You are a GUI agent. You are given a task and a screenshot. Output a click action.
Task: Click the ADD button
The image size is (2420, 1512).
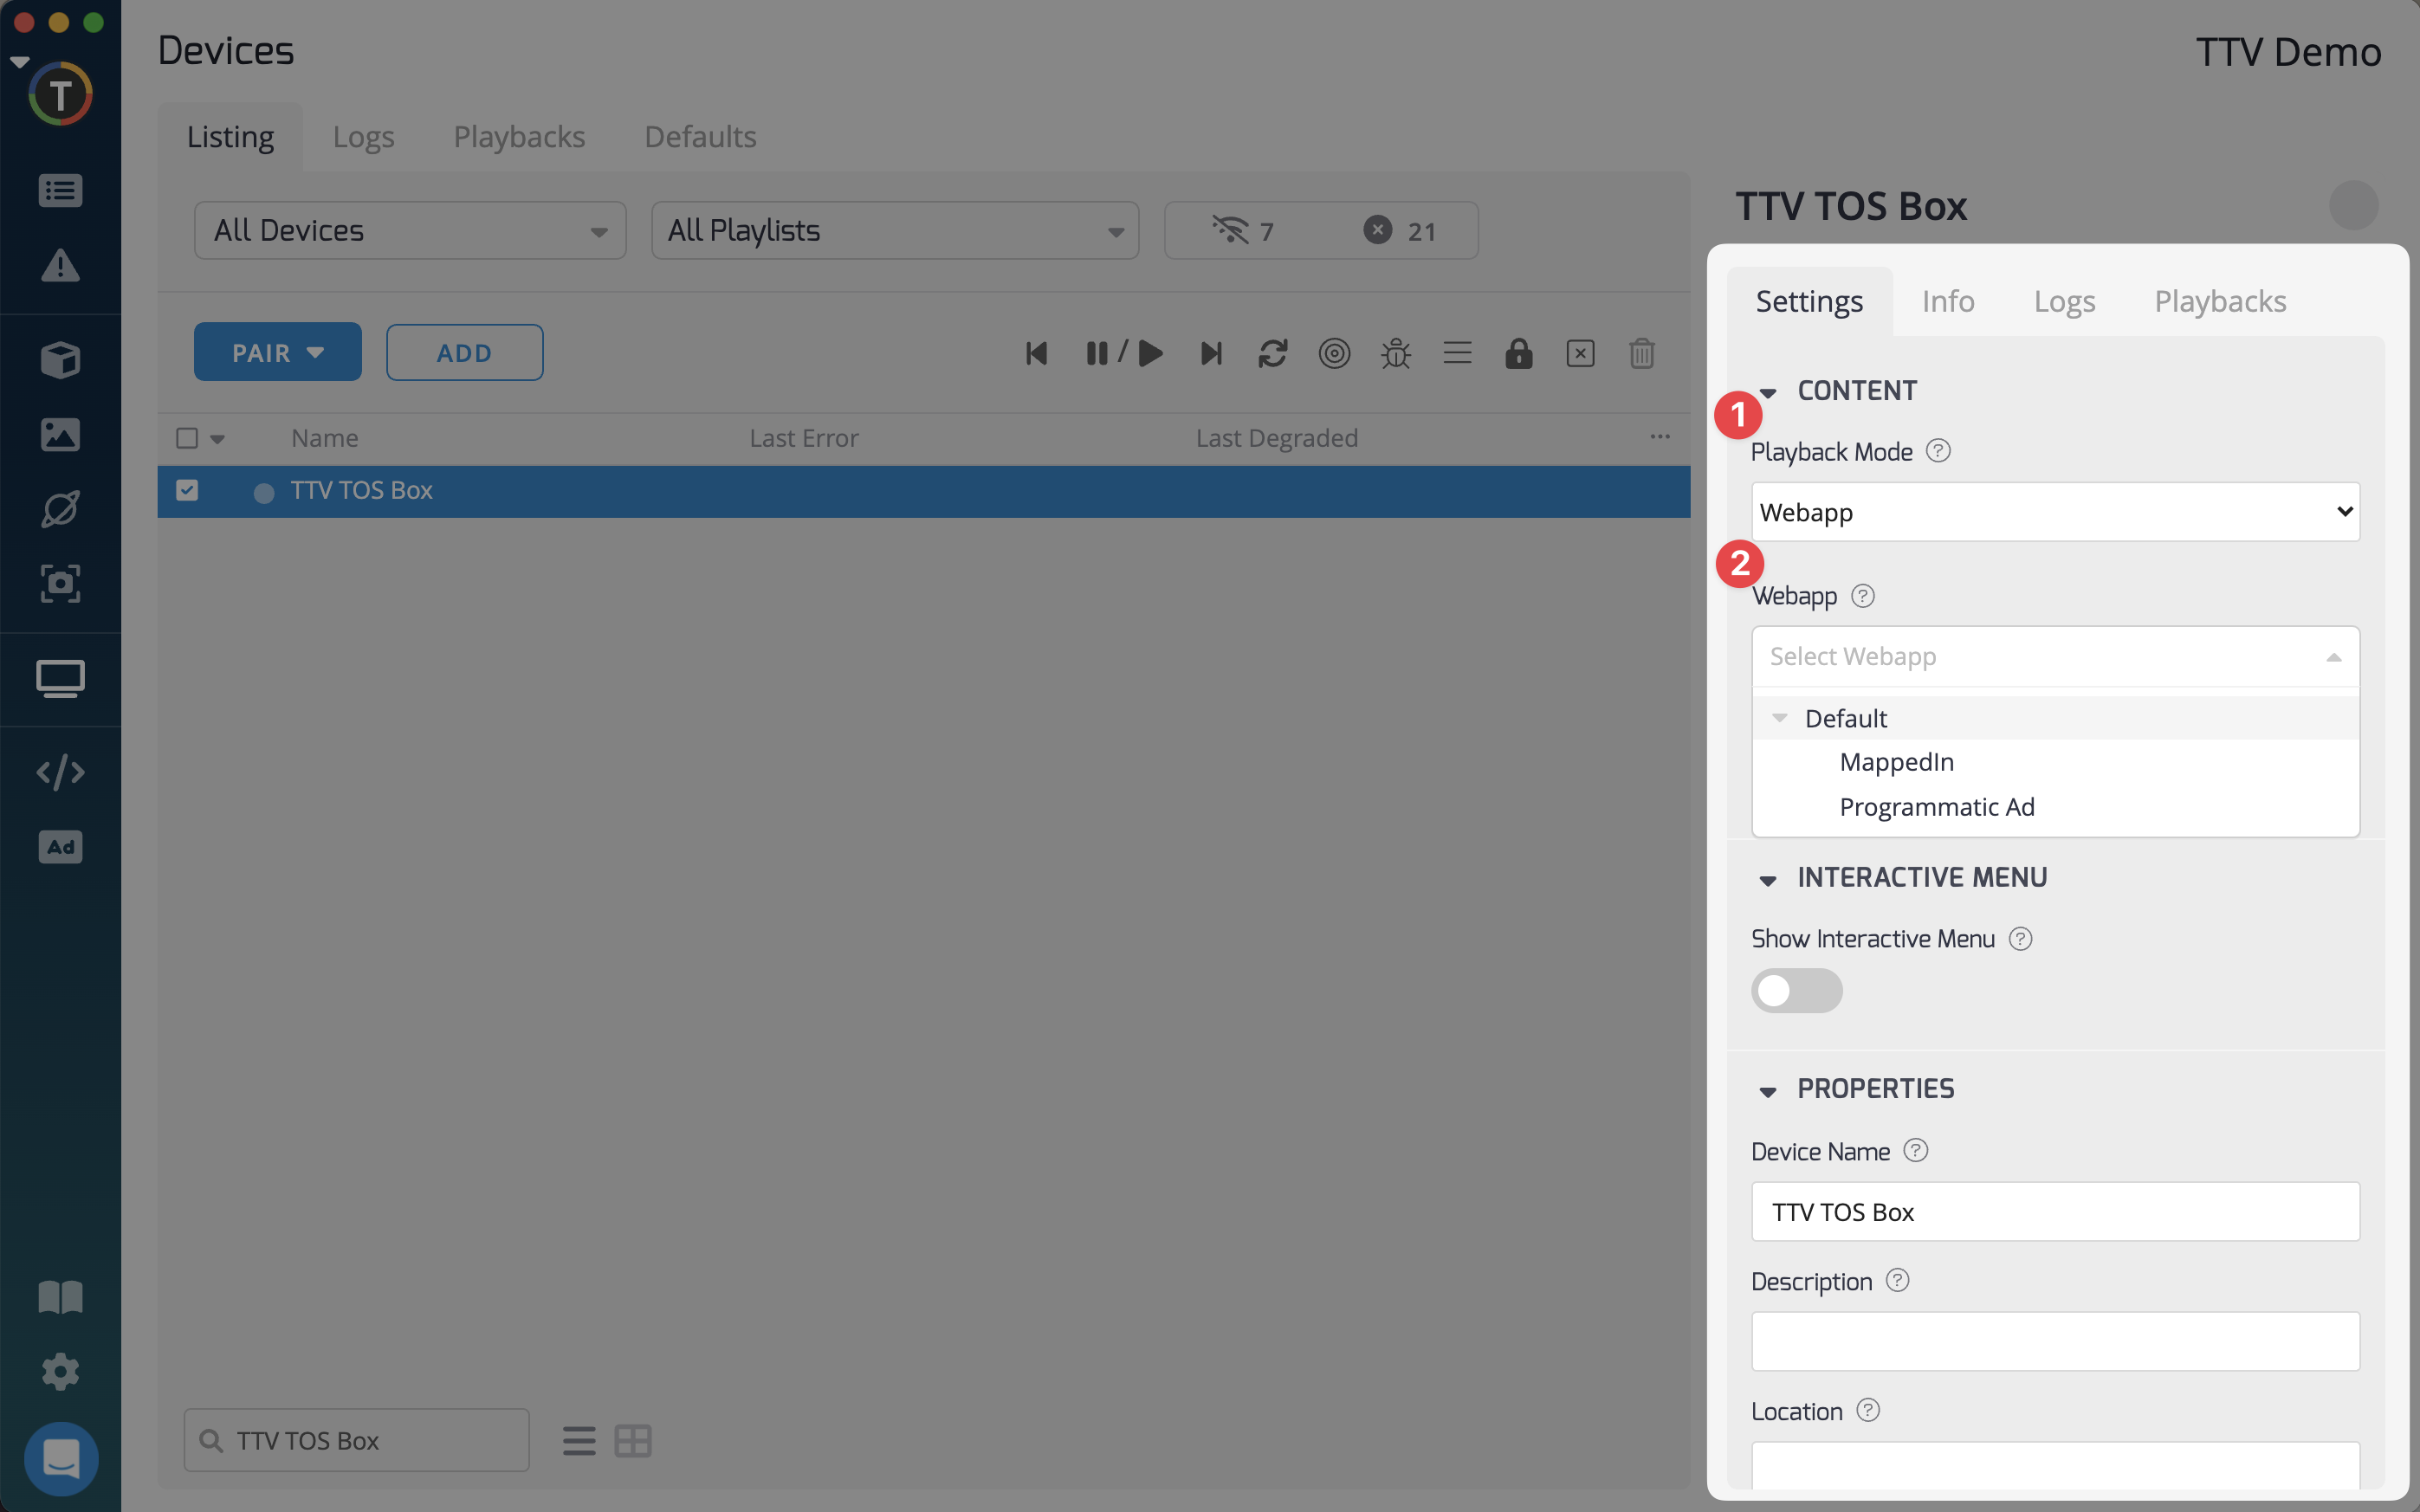[x=464, y=353]
